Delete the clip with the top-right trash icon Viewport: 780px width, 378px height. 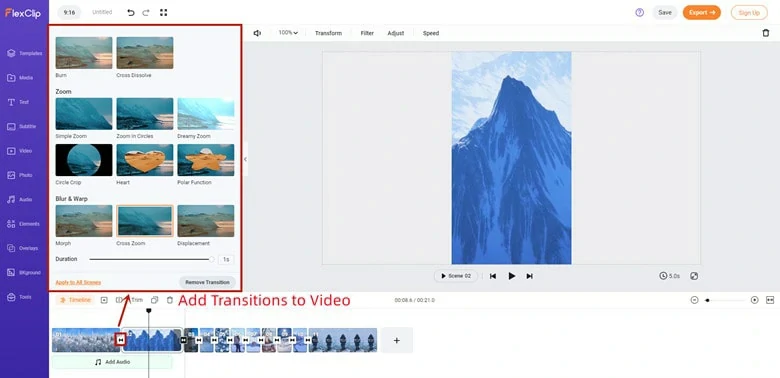click(766, 33)
